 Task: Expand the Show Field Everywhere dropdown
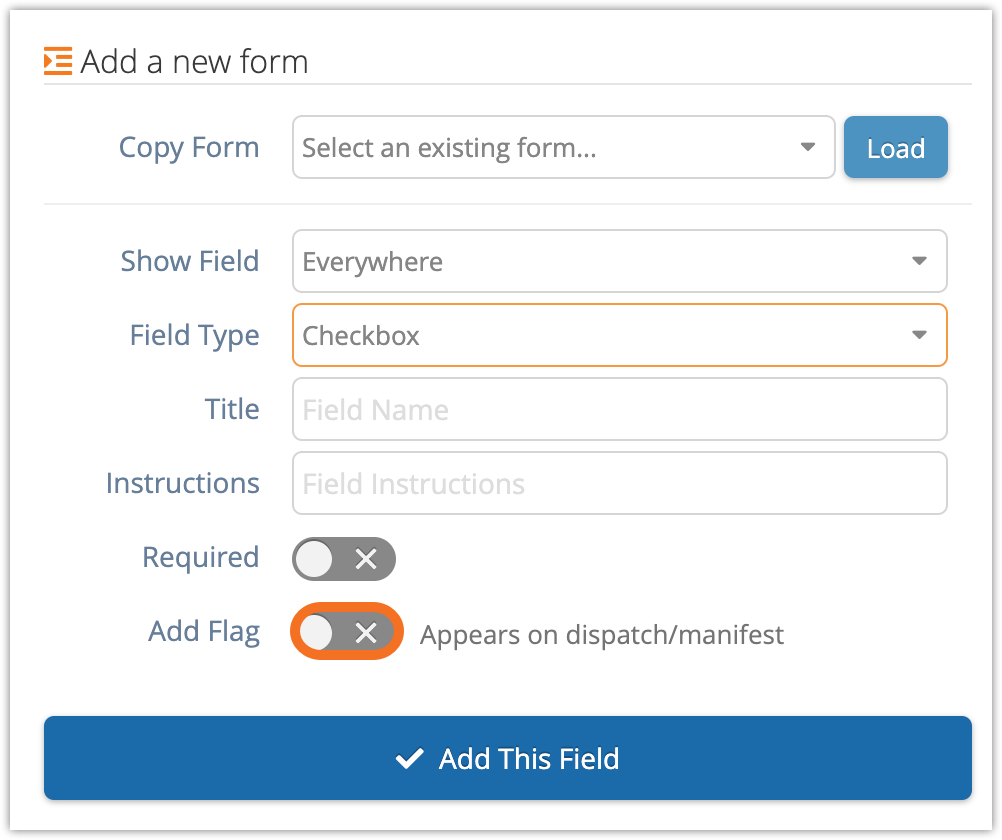tap(620, 261)
